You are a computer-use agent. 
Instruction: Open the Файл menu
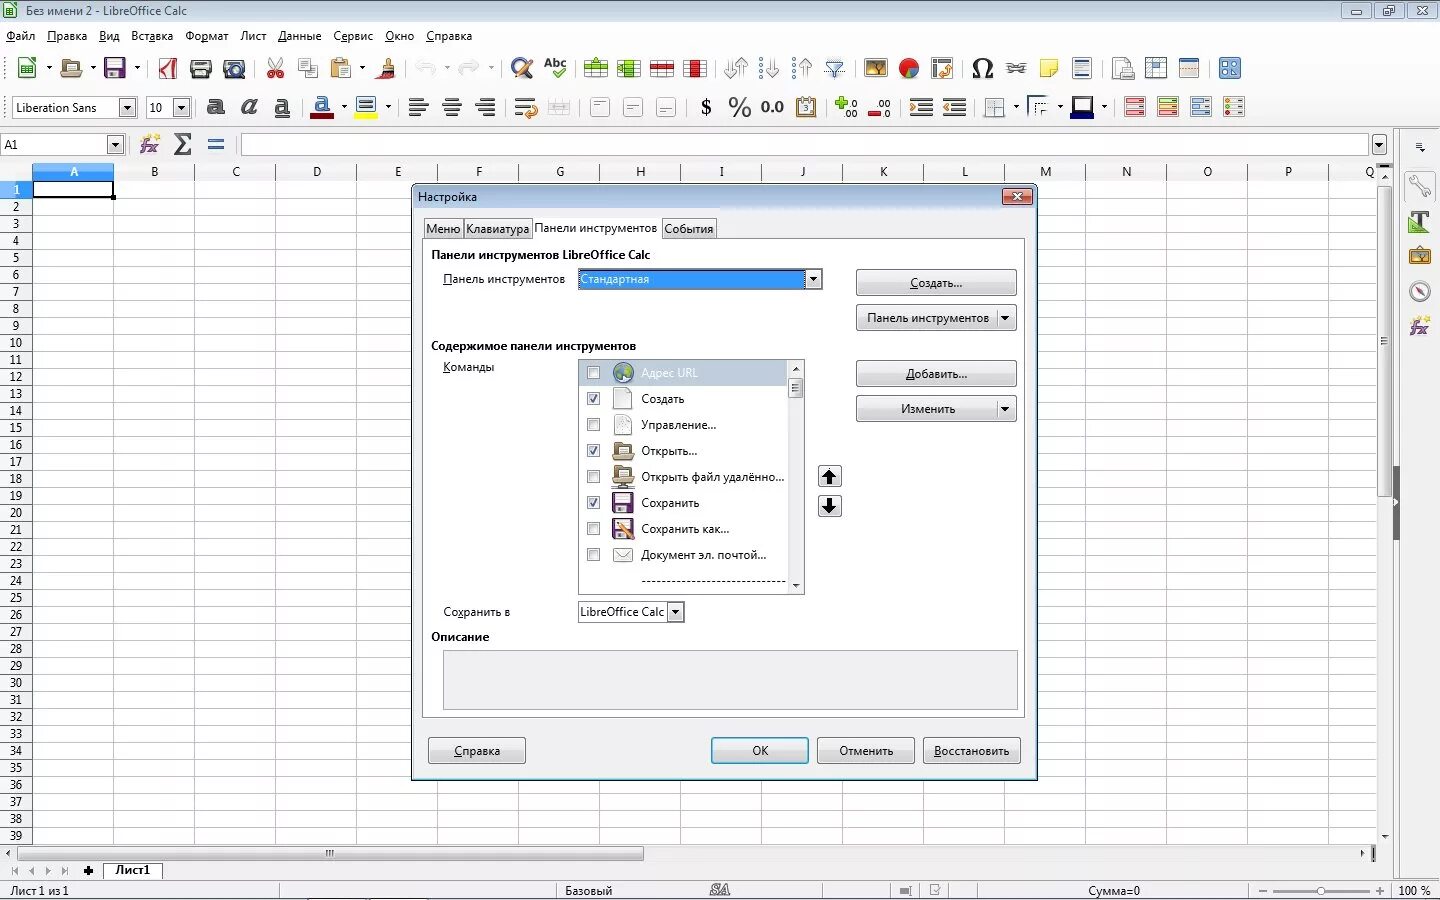coord(20,36)
